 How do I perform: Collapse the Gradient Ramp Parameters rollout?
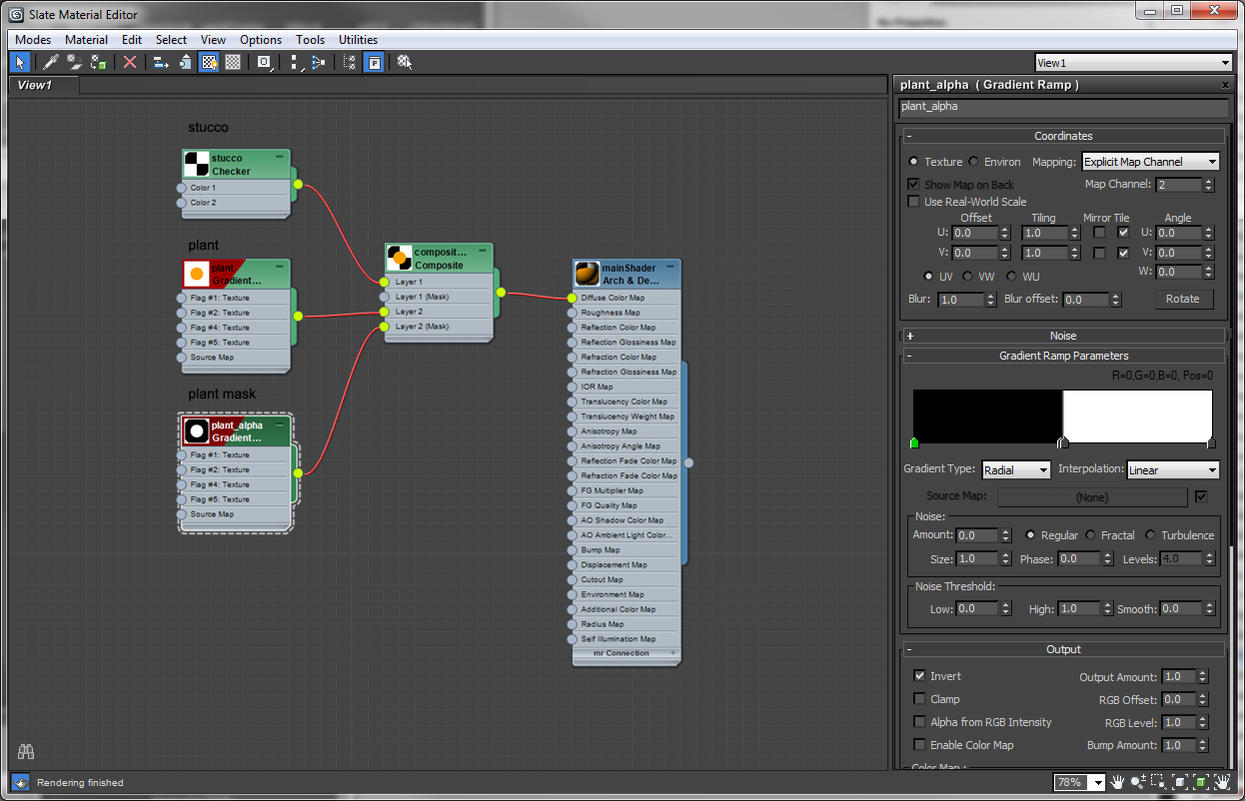point(910,356)
